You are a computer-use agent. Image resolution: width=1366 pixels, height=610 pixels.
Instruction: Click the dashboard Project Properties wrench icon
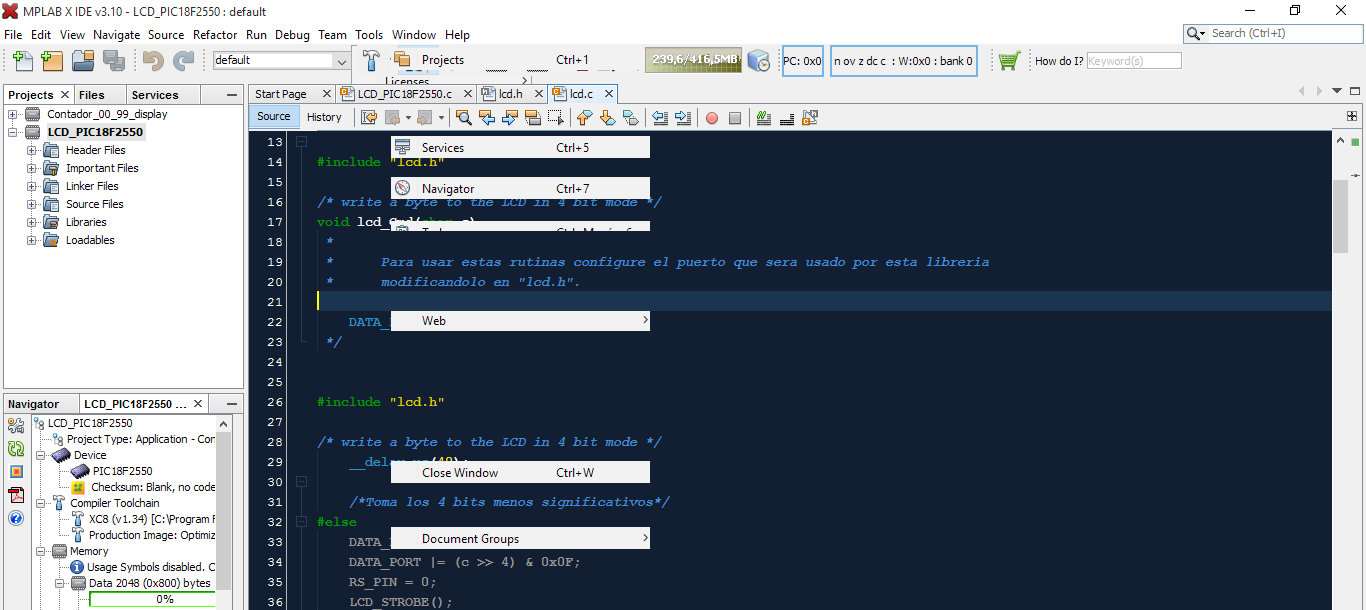point(16,426)
